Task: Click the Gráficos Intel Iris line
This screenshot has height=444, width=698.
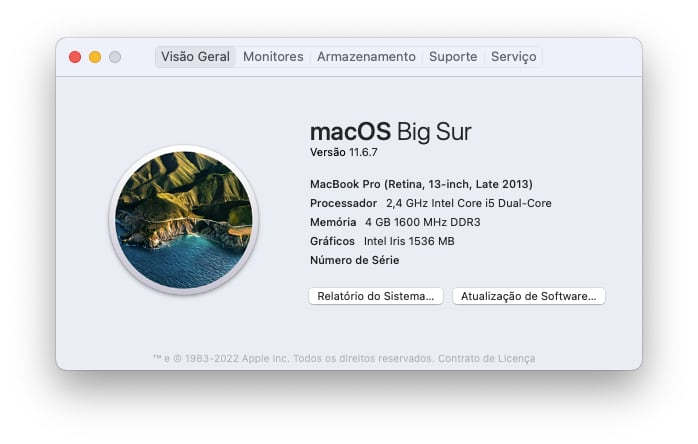Action: click(382, 241)
